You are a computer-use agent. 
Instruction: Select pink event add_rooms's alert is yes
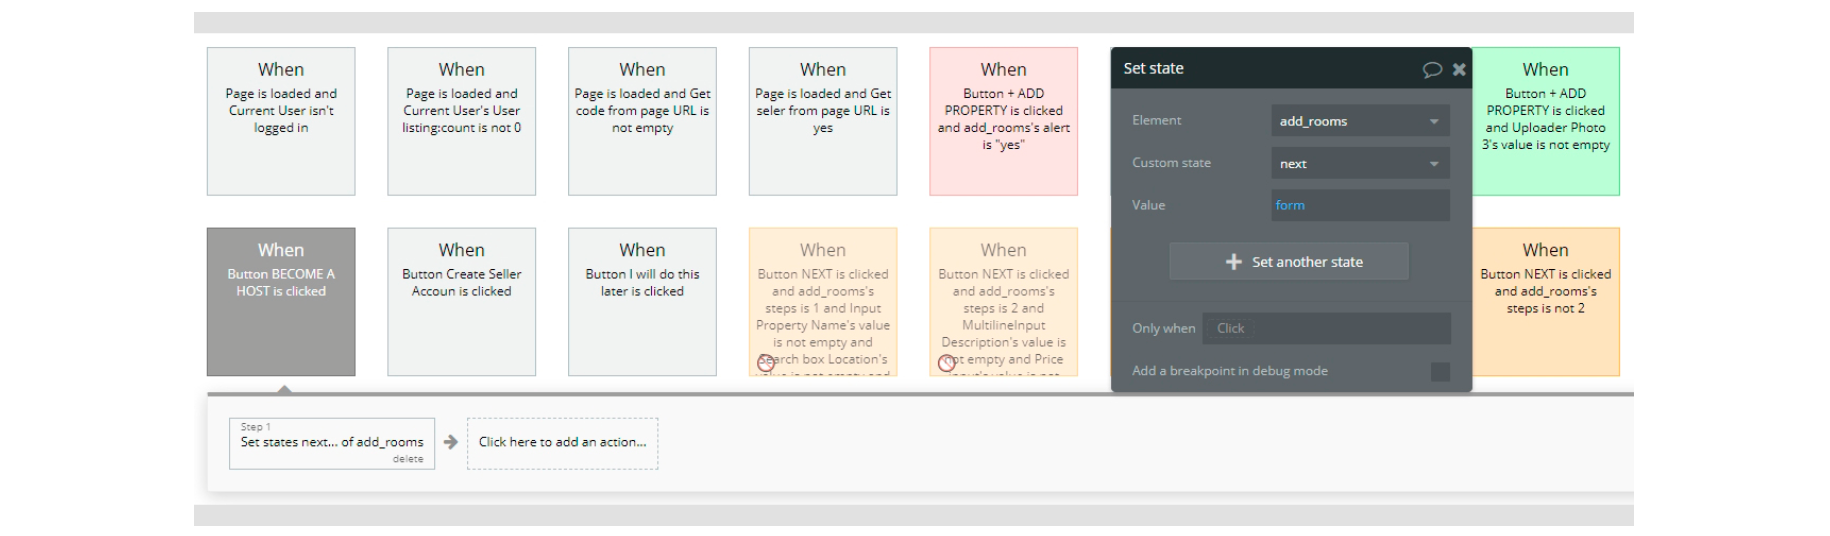1004,121
